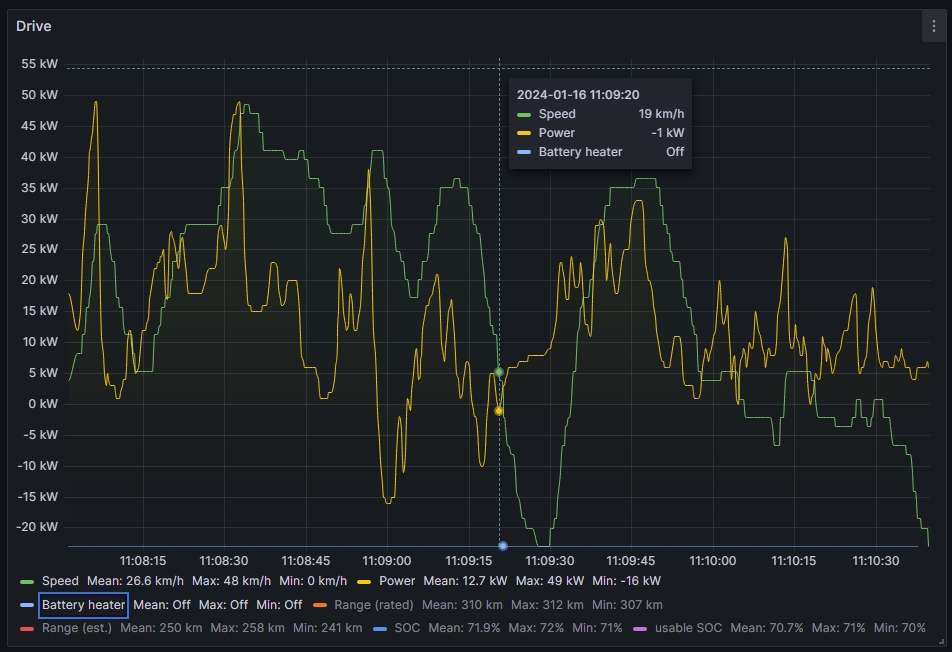Click the orange Range (rated) color swatch
The image size is (952, 652).
pos(319,605)
